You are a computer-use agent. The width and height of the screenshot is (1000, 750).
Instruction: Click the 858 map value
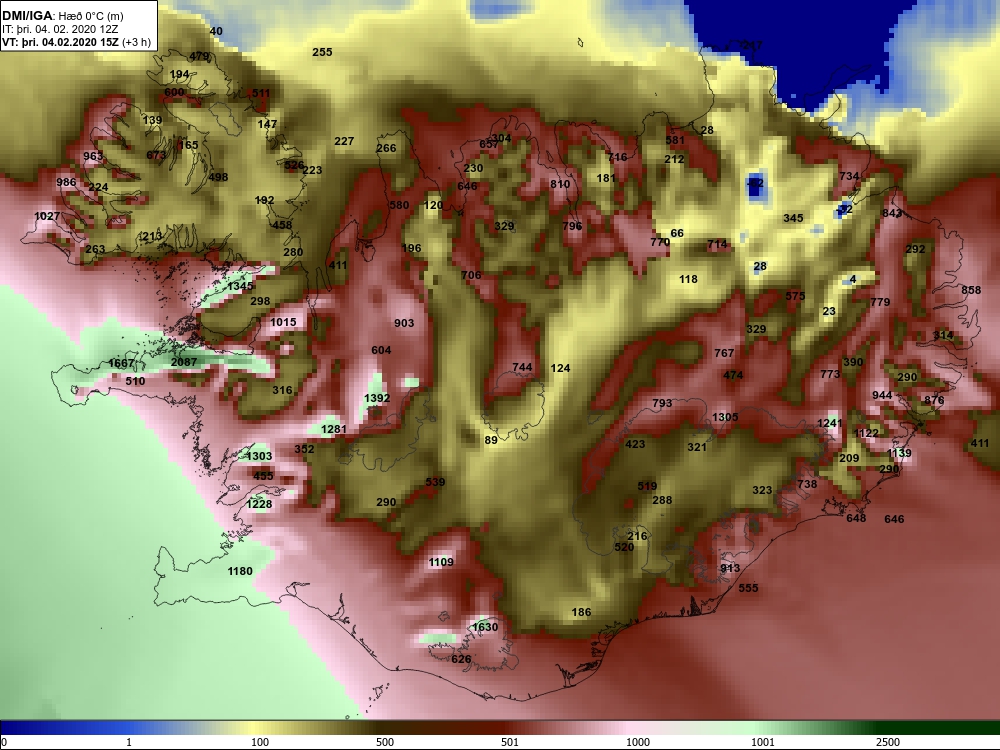pos(971,290)
